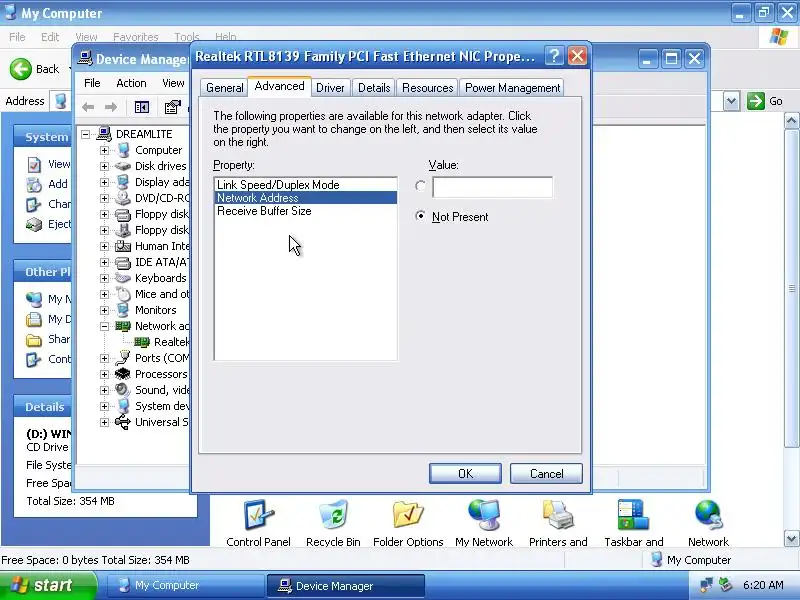Screen dimensions: 800x600
Task: Select the Sound, video device category
Action: 162,390
